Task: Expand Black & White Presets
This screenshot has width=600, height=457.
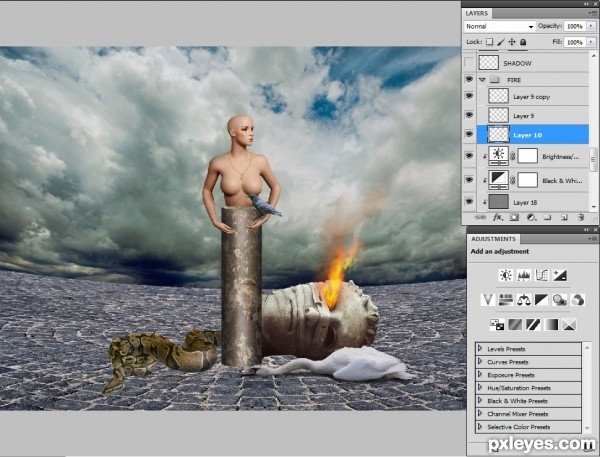Action: click(479, 401)
